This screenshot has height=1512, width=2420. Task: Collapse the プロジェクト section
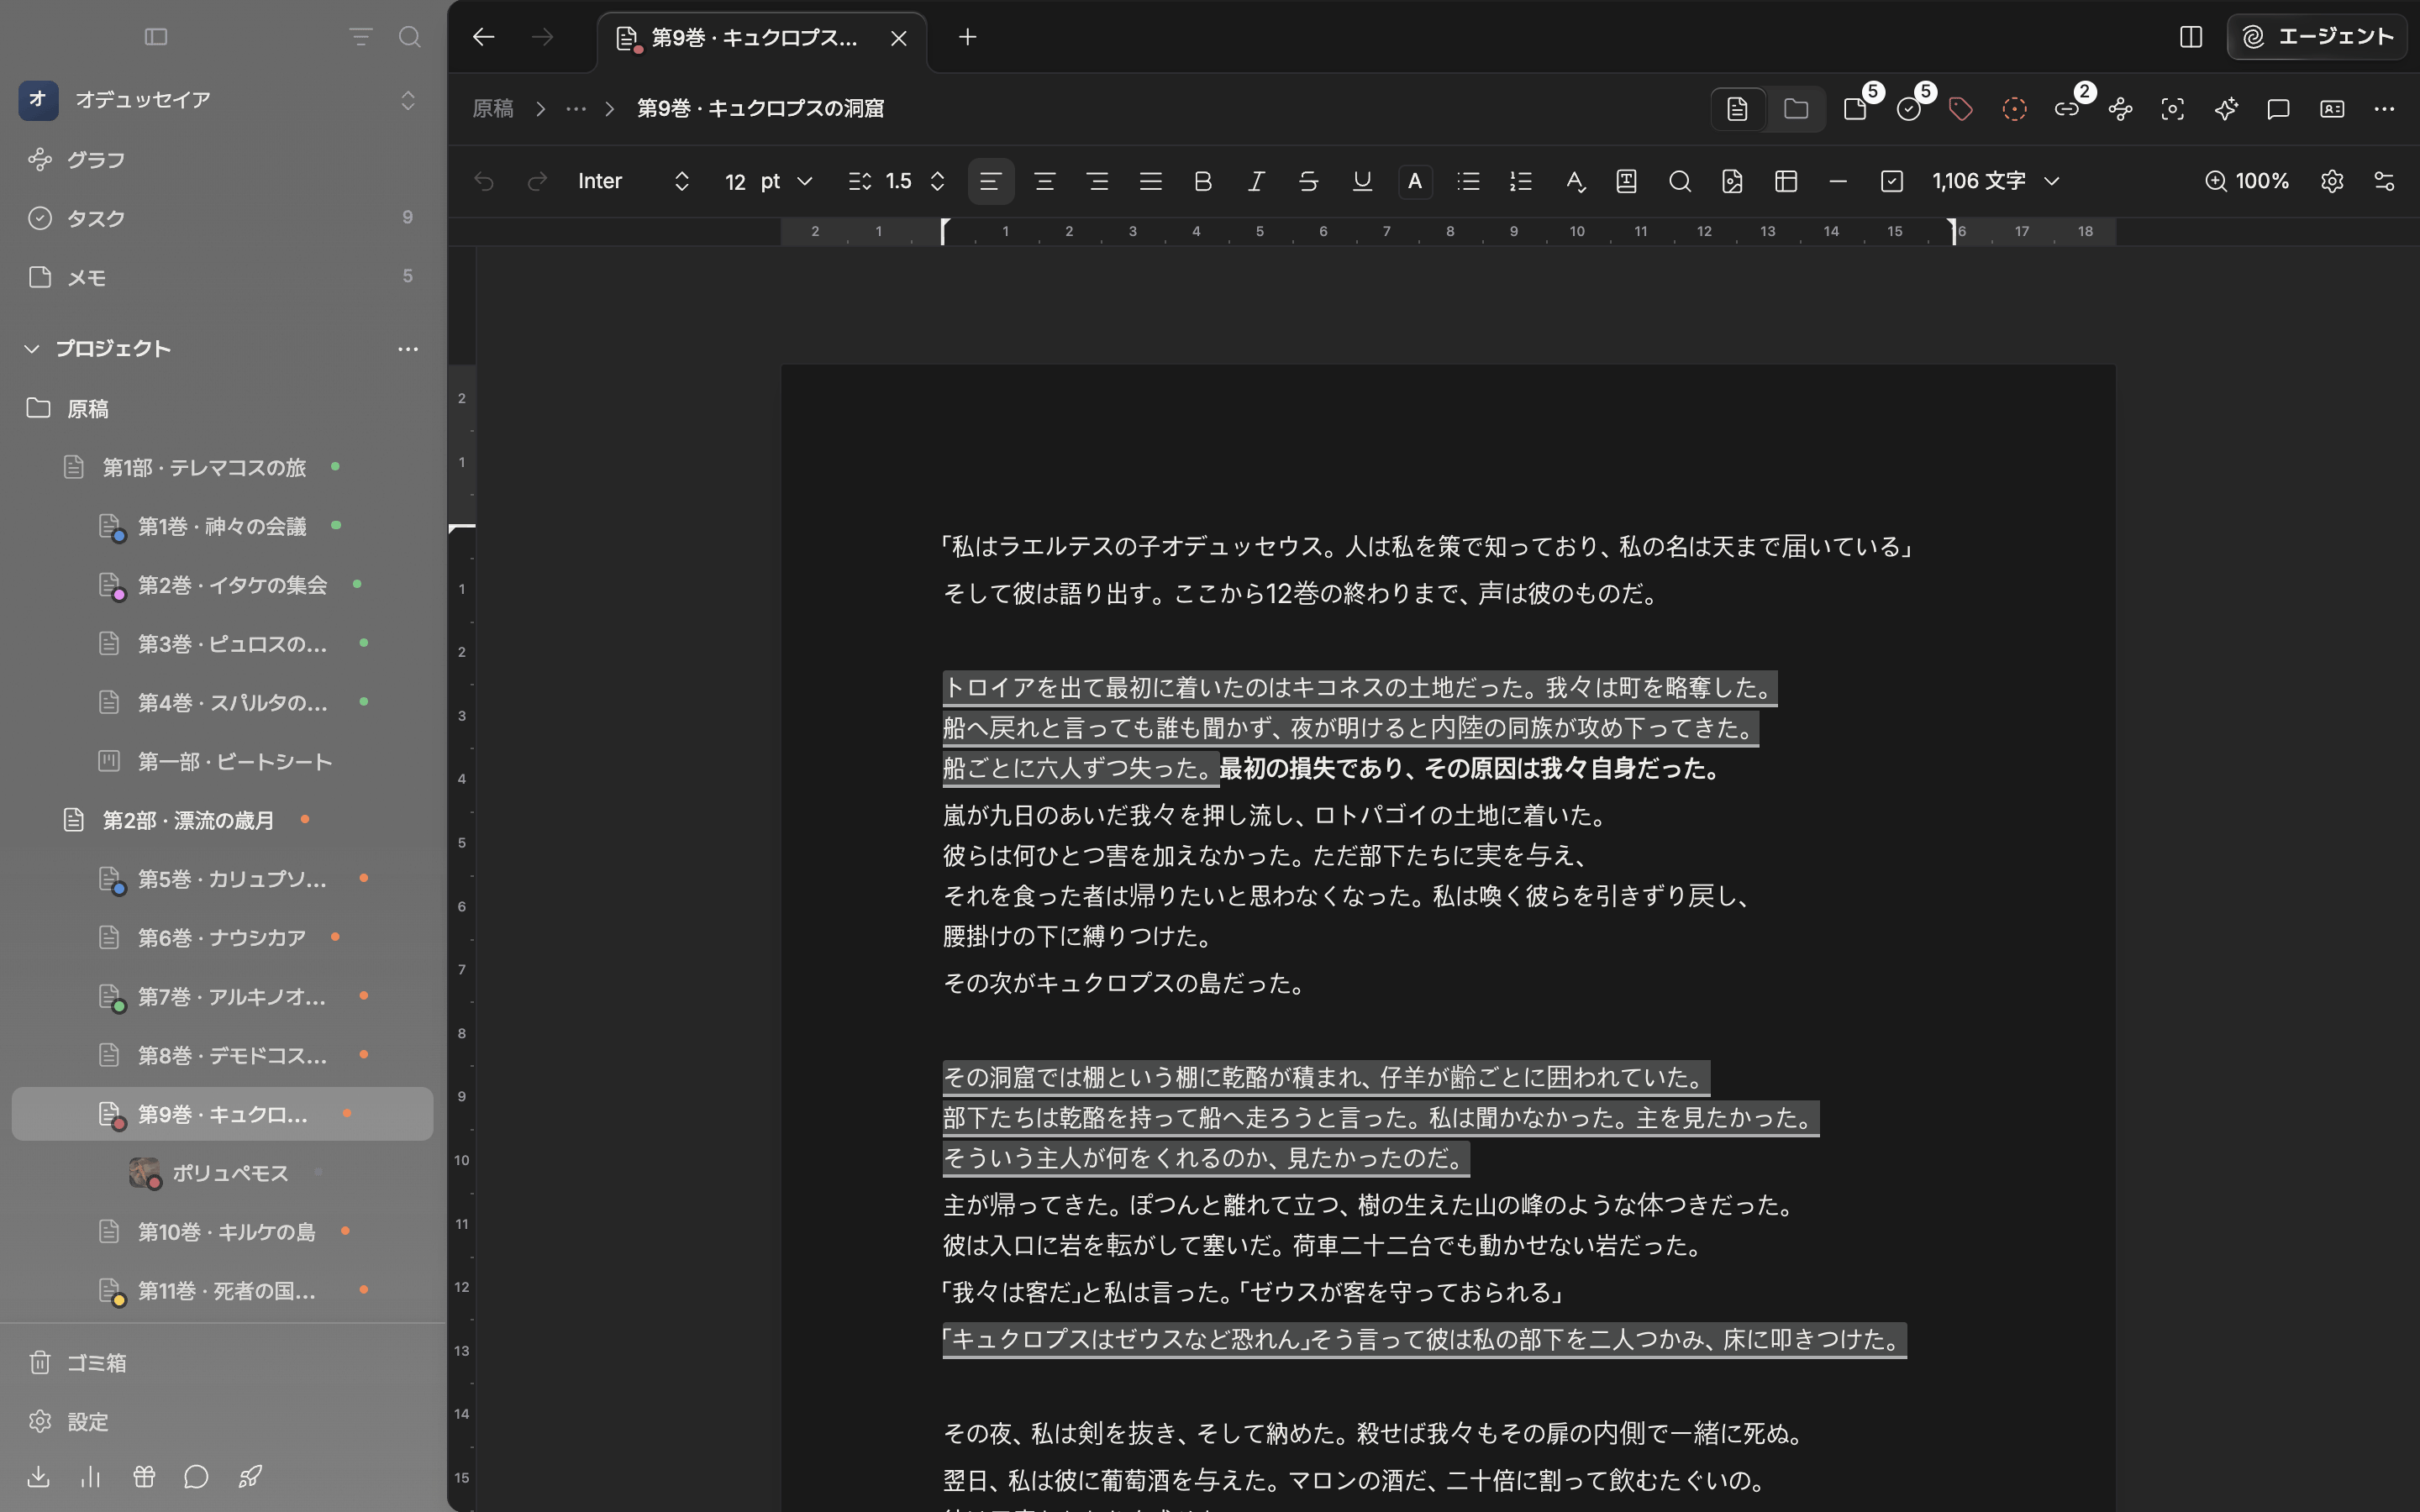tap(32, 348)
